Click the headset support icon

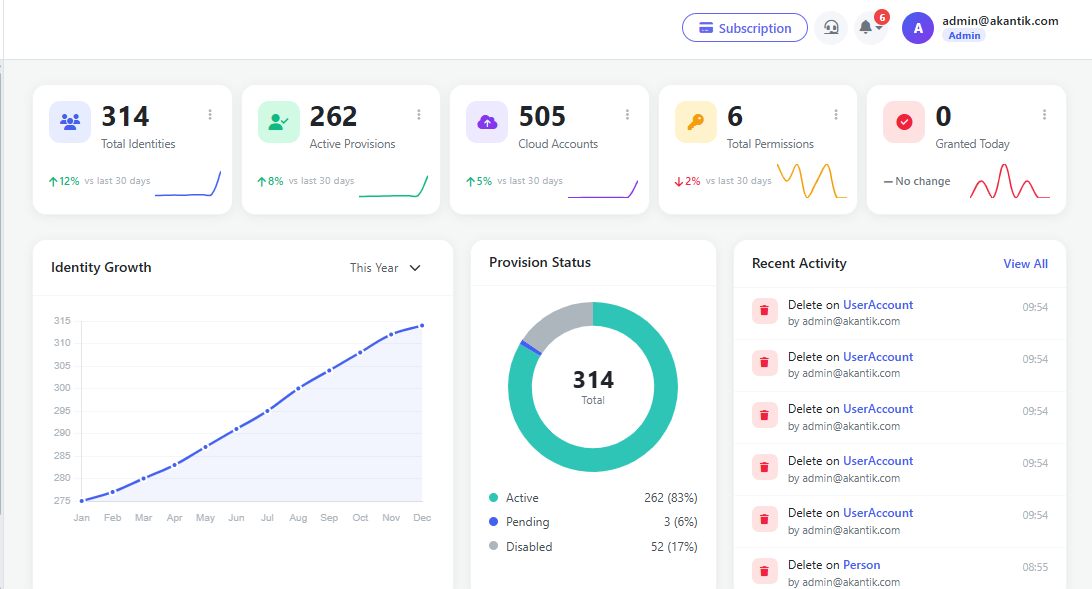[x=831, y=28]
